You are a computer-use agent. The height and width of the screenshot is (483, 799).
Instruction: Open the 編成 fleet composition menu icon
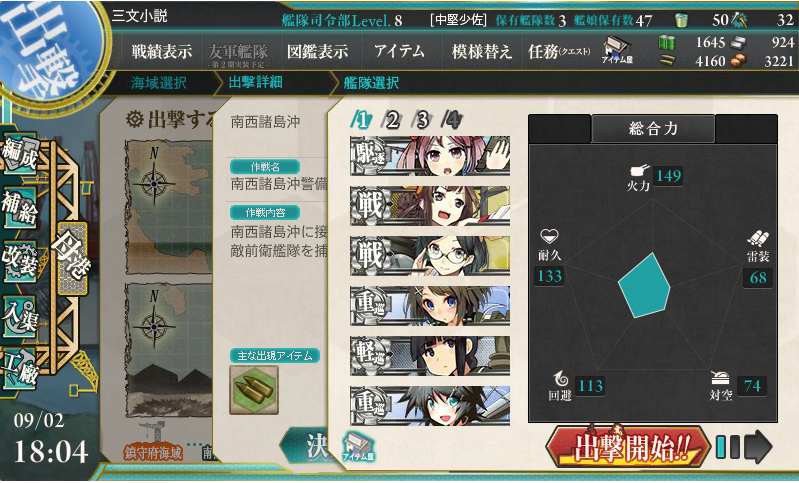[20, 153]
